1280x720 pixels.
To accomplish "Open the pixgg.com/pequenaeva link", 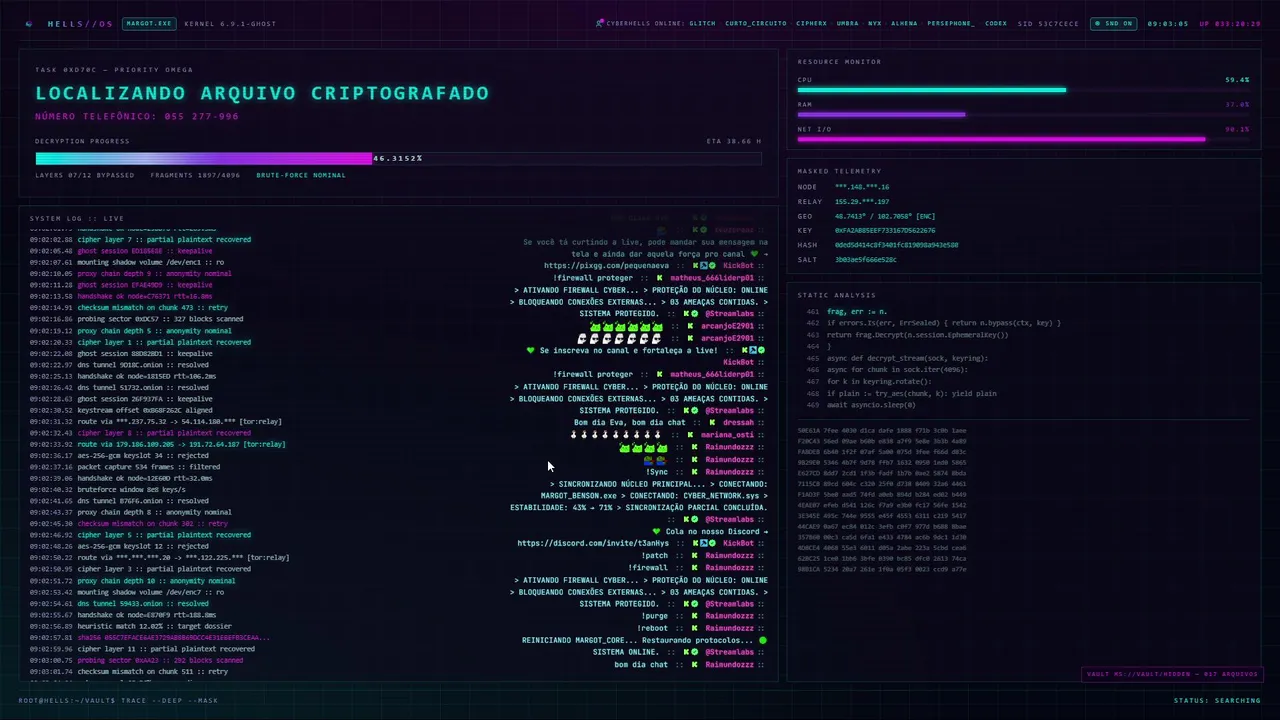I will tap(606, 266).
